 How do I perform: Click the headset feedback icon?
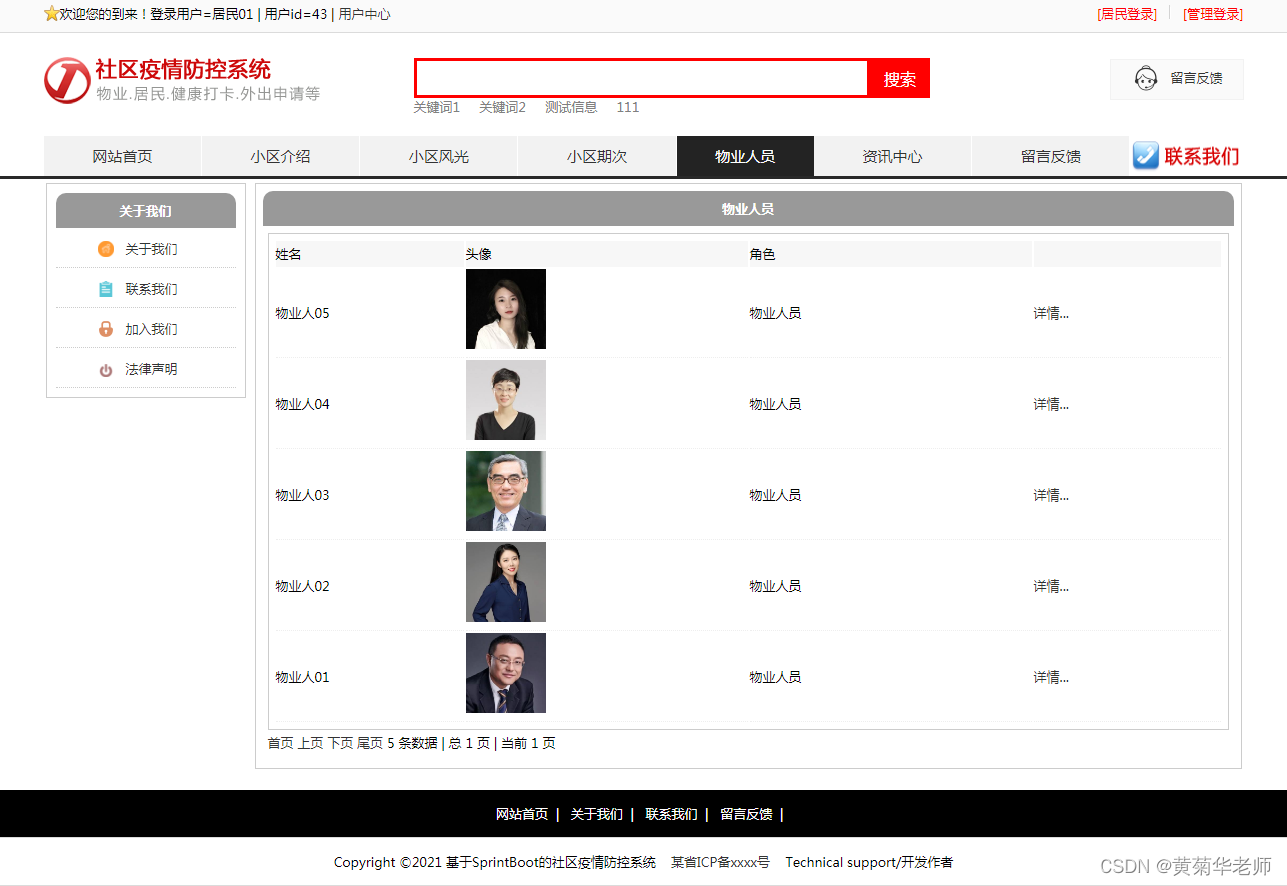click(x=1146, y=78)
